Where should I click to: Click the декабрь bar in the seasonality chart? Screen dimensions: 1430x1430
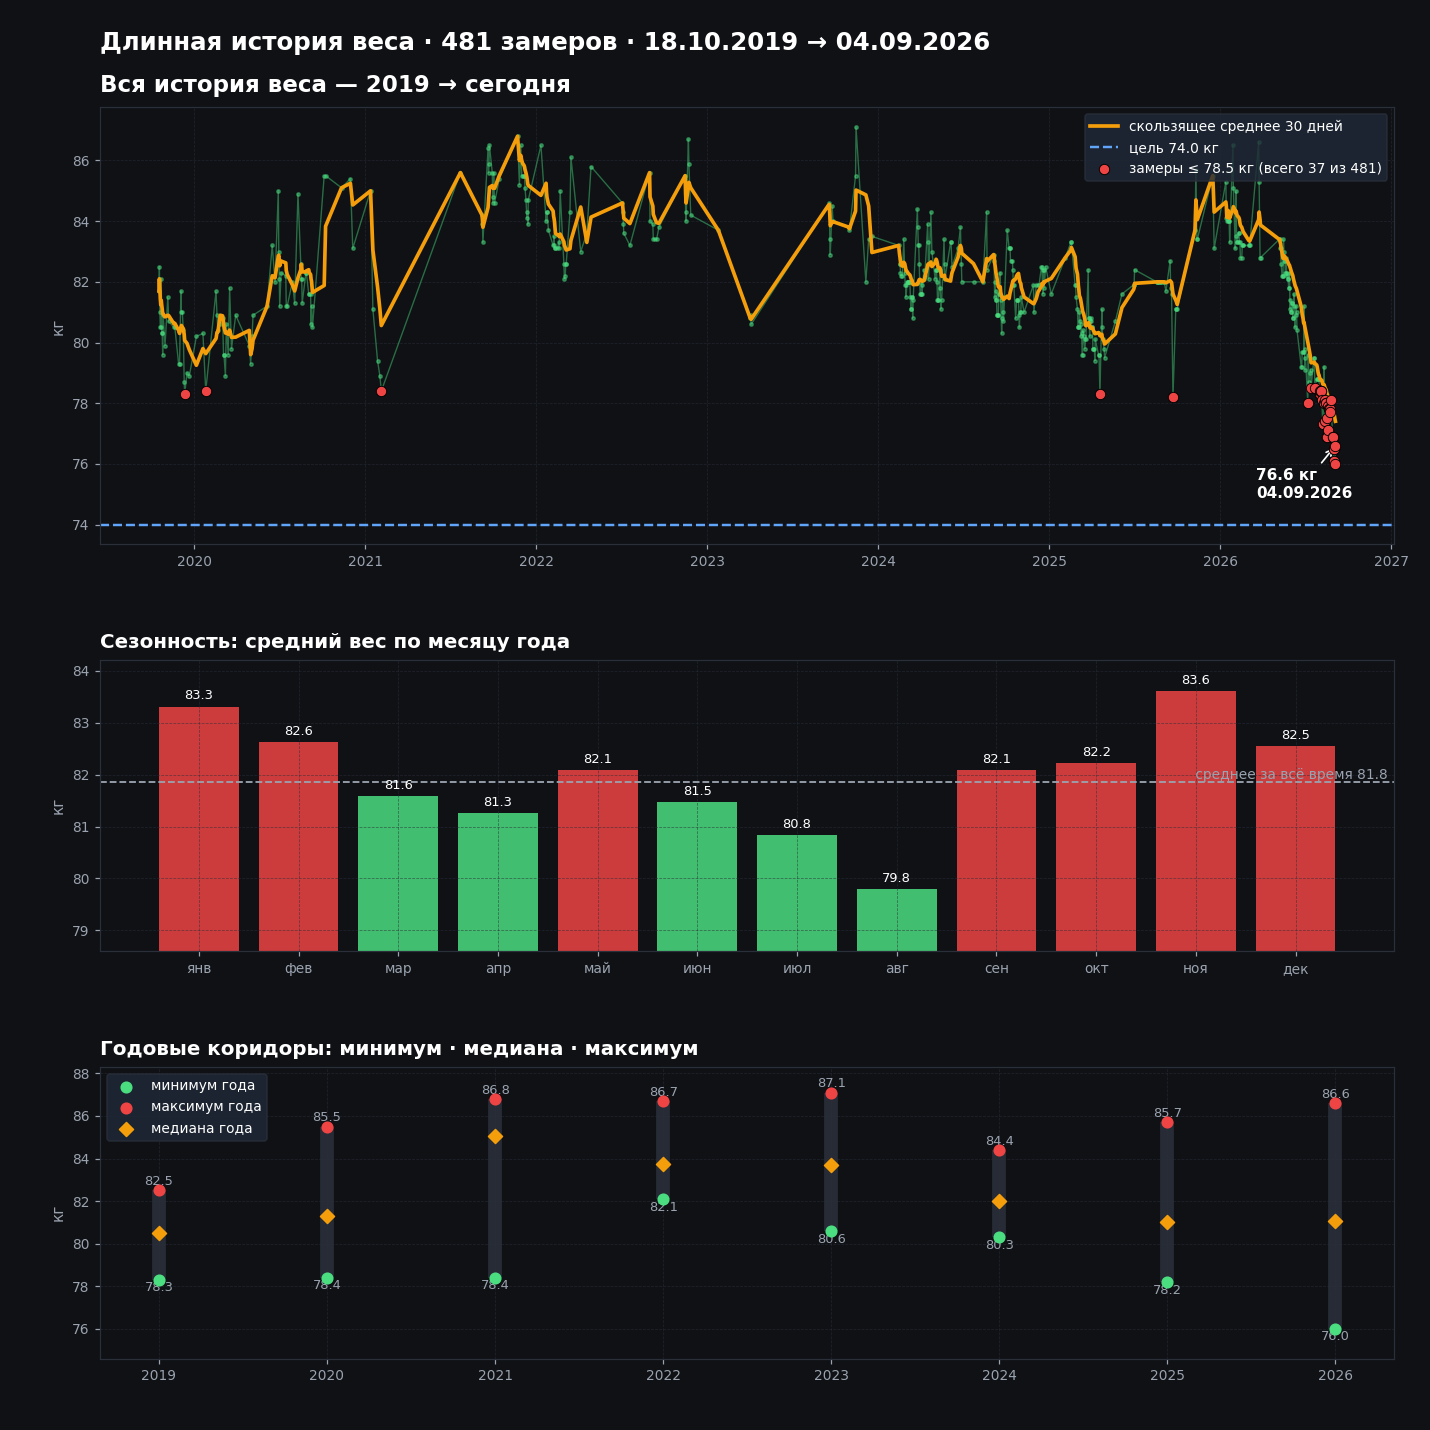(1295, 848)
